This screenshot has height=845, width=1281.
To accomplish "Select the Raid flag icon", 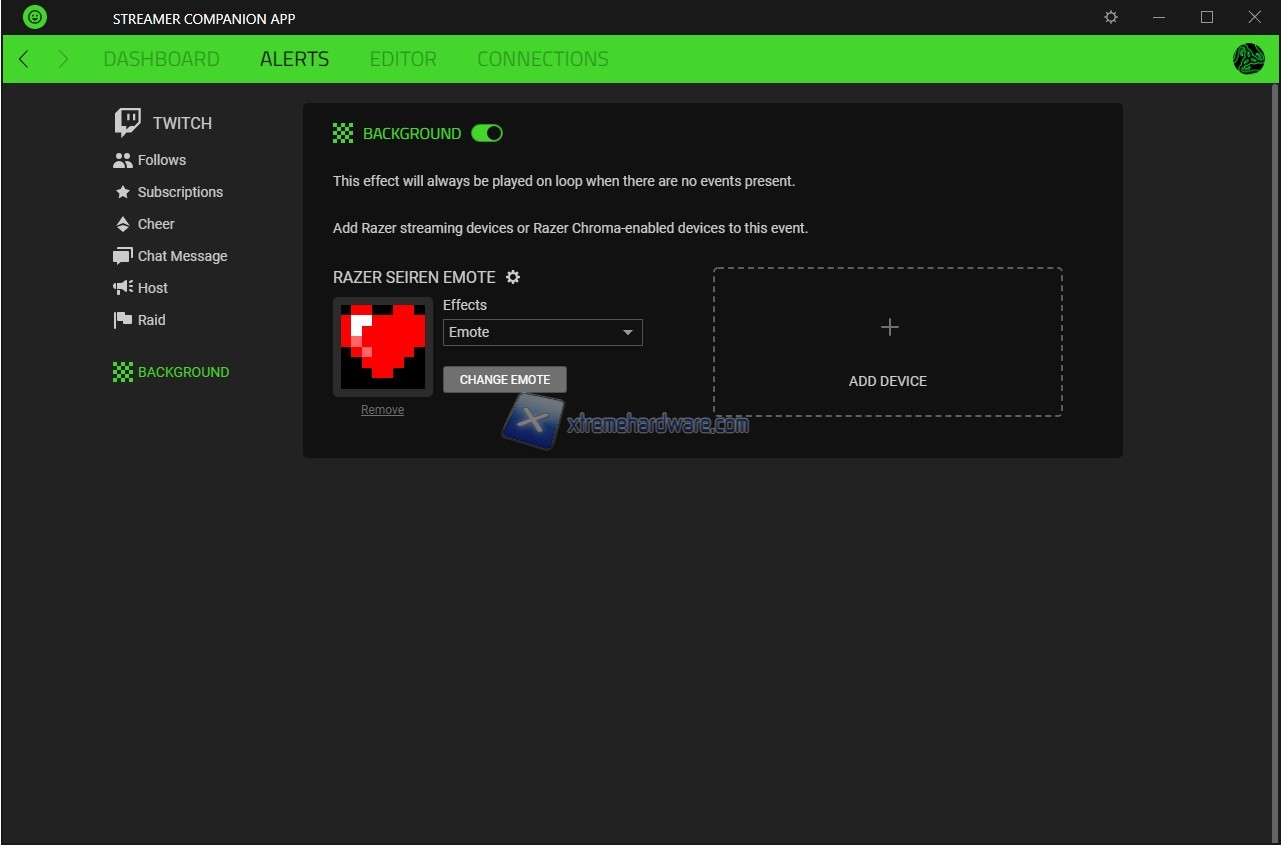I will [x=123, y=320].
